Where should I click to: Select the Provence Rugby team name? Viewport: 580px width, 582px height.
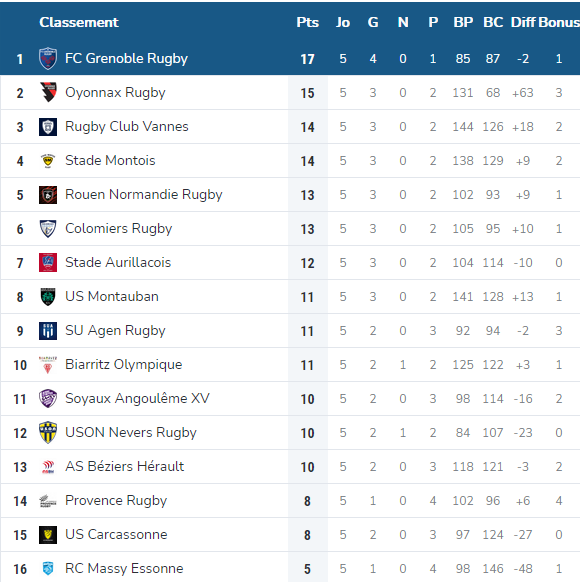click(x=116, y=501)
